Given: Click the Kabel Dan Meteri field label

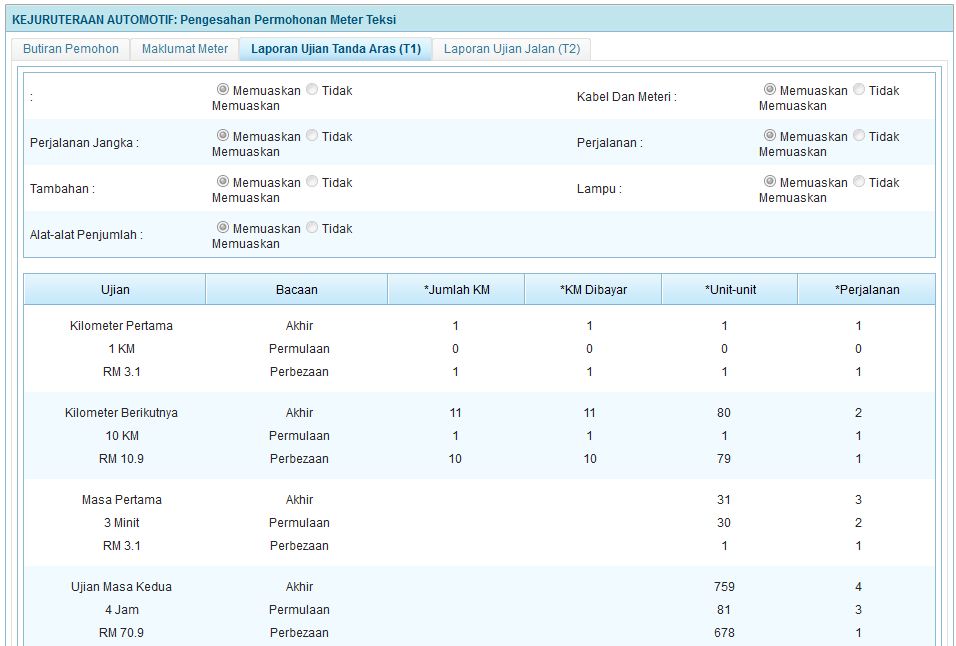Looking at the screenshot, I should pyautogui.click(x=626, y=97).
